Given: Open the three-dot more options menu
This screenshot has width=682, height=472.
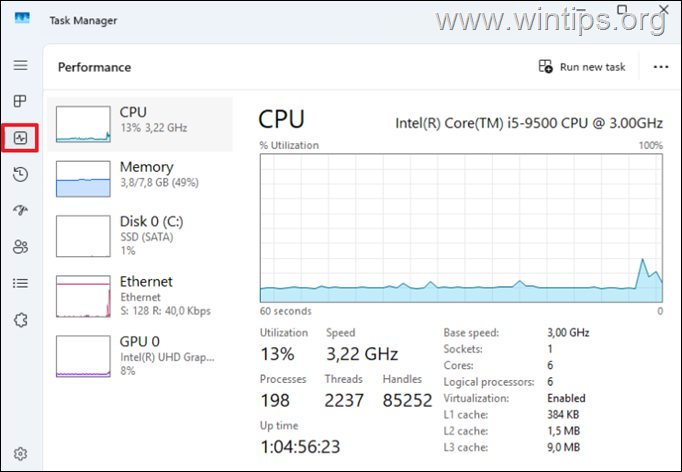Looking at the screenshot, I should pos(661,67).
